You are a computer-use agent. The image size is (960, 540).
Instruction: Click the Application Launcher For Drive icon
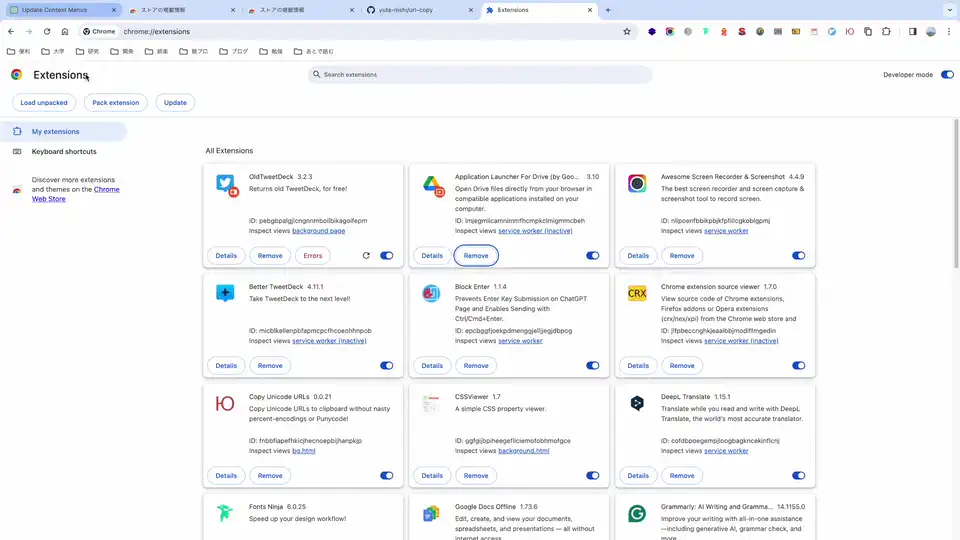[x=433, y=185]
